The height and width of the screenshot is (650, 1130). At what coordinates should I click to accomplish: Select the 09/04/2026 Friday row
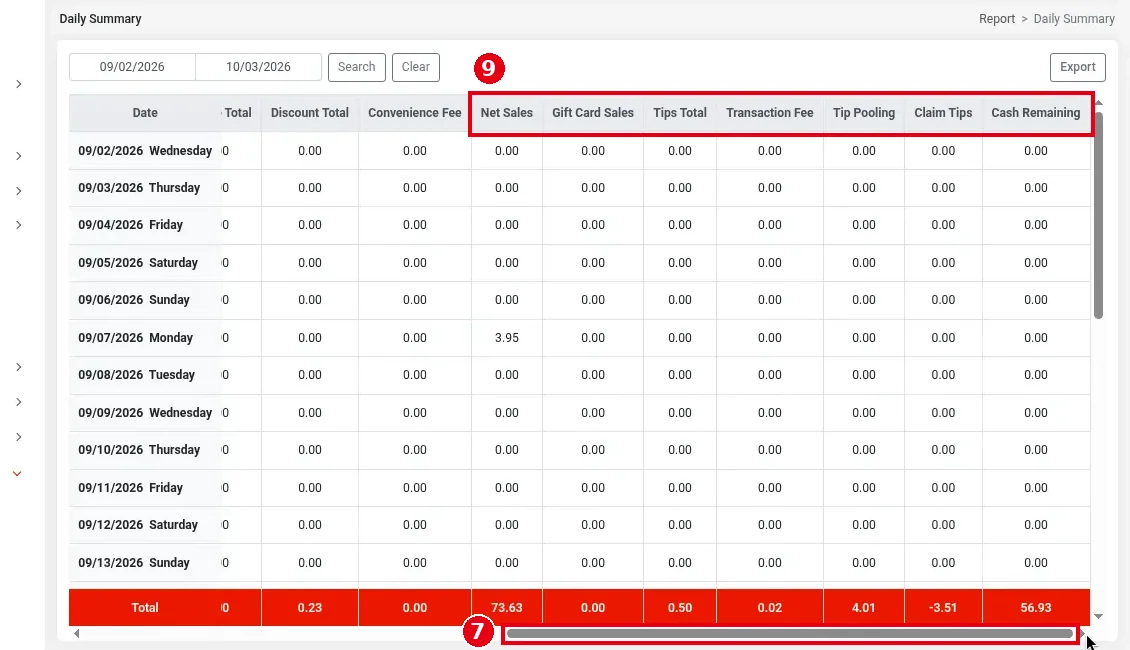pyautogui.click(x=579, y=225)
